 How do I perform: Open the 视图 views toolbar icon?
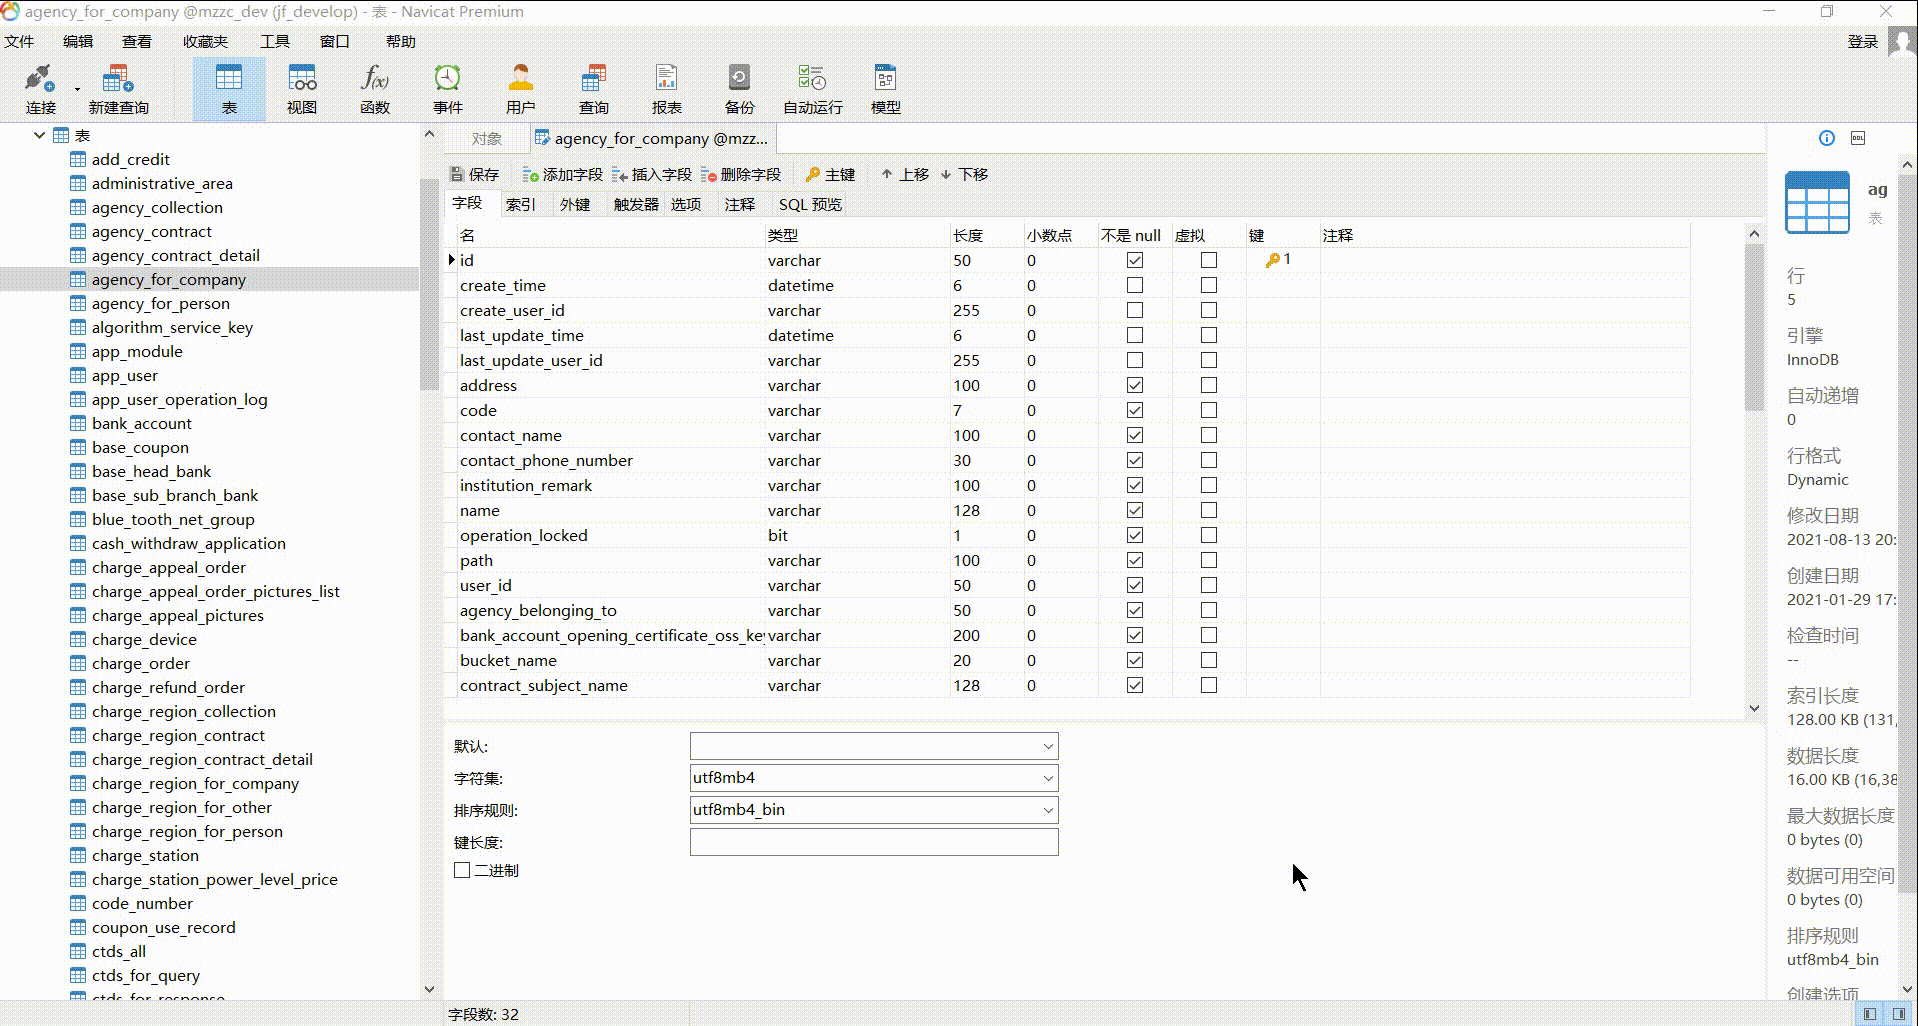click(x=302, y=88)
